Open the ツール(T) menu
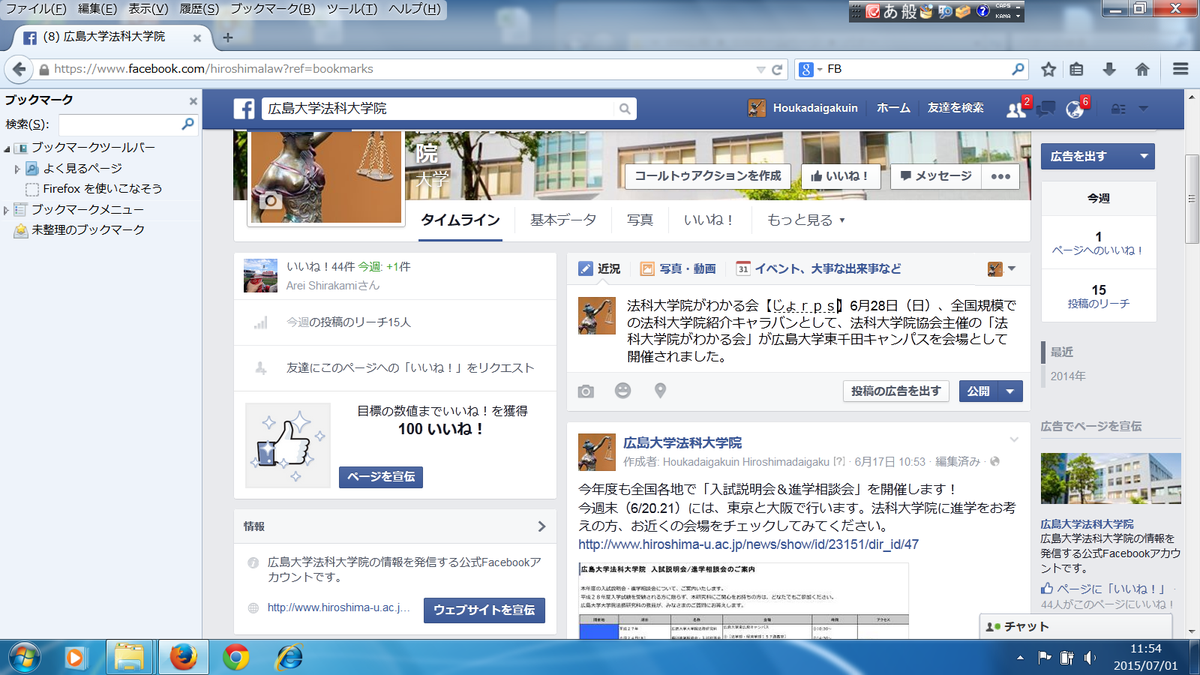1200x675 pixels. [352, 9]
